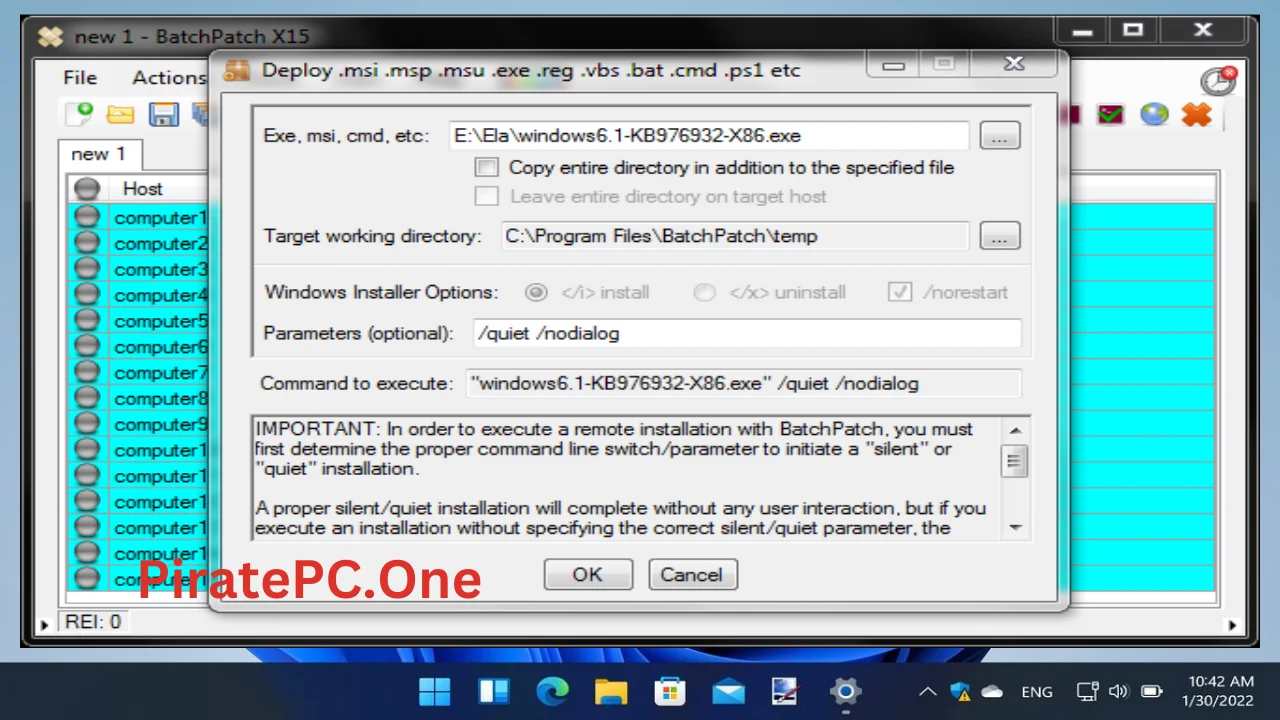Click the Windows Security tray icon
1280x720 pixels.
click(961, 691)
